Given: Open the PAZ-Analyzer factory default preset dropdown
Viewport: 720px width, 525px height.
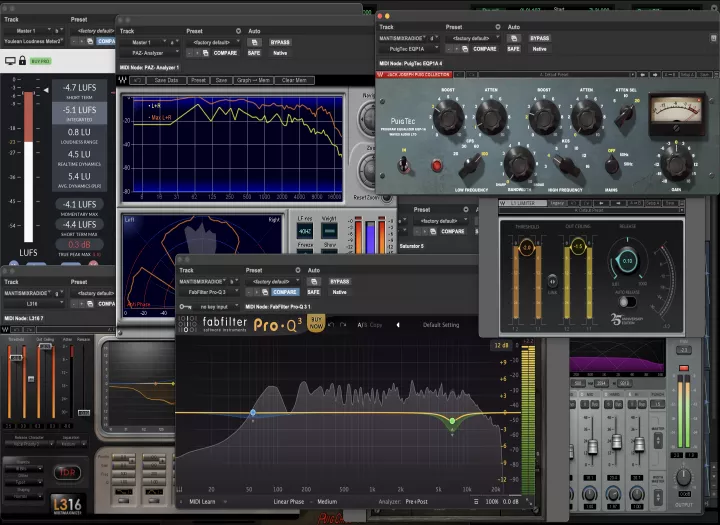Looking at the screenshot, I should pyautogui.click(x=213, y=42).
